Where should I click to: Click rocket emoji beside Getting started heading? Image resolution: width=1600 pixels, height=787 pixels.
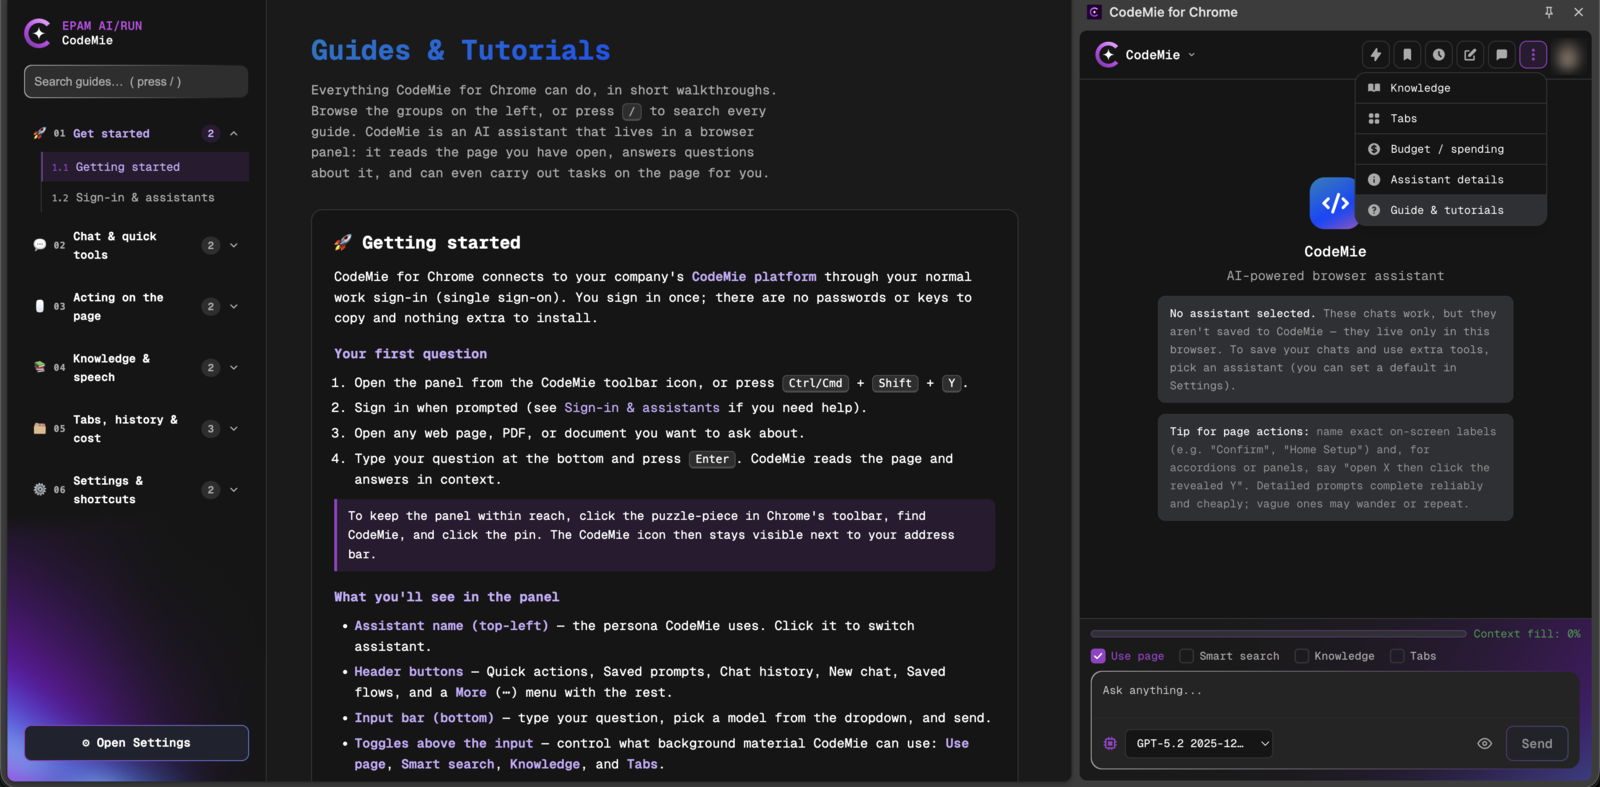(x=343, y=242)
